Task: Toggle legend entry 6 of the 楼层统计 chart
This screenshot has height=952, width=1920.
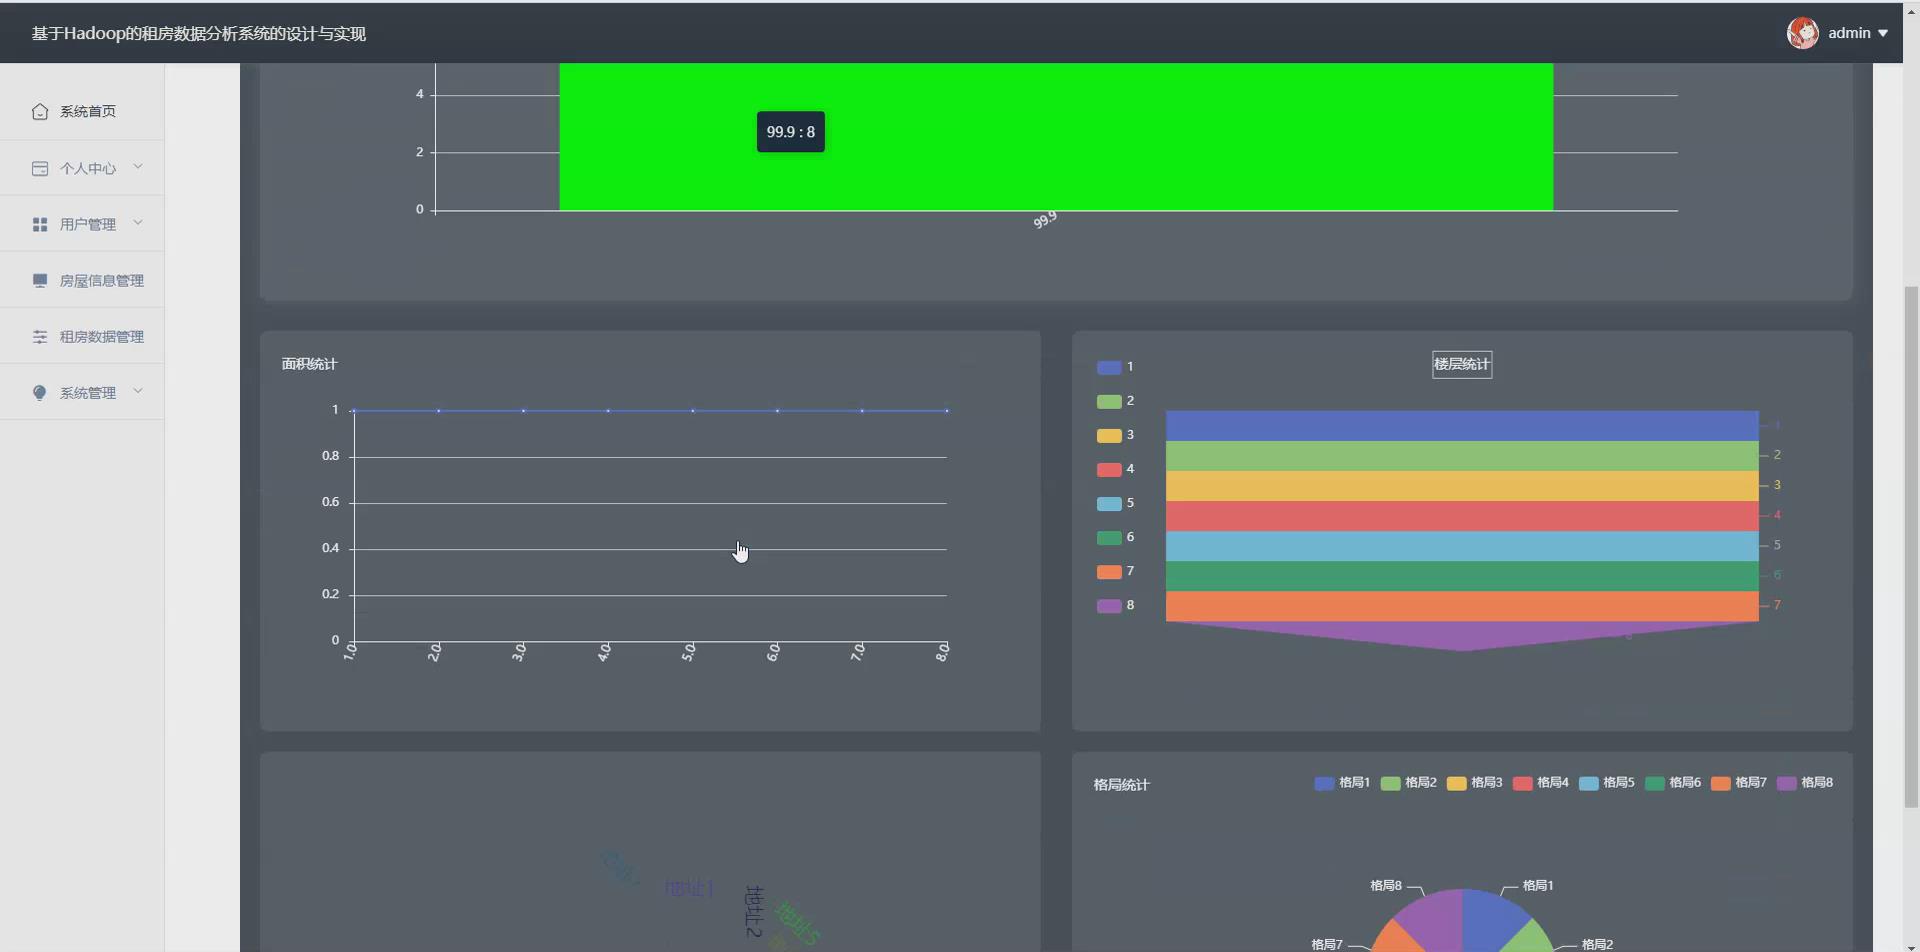Action: pyautogui.click(x=1116, y=537)
